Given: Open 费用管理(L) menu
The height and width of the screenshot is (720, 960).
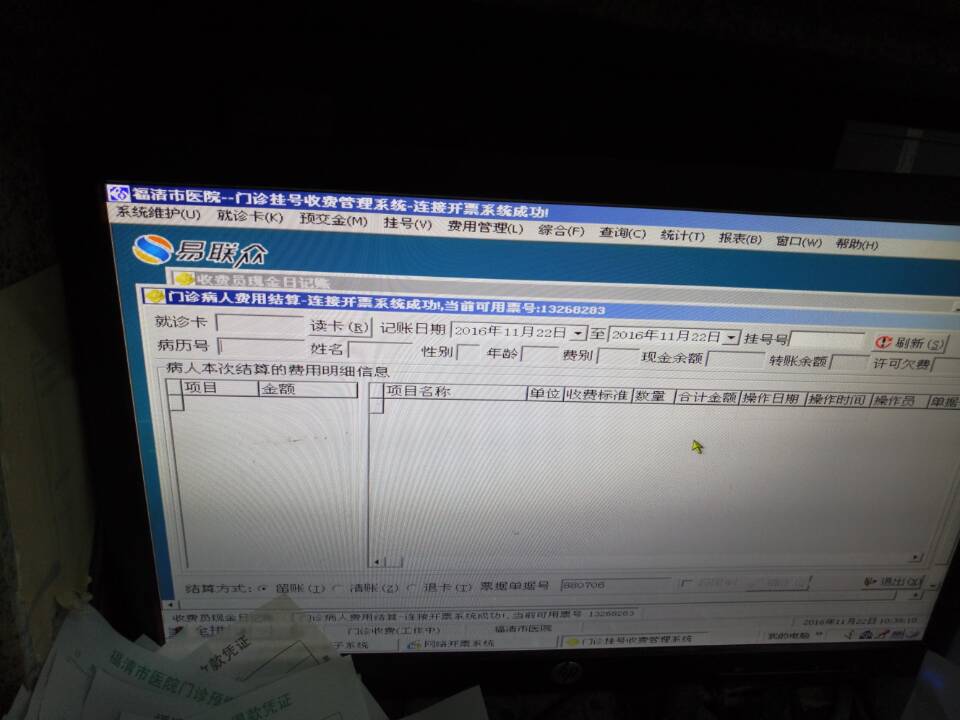Looking at the screenshot, I should click(485, 227).
